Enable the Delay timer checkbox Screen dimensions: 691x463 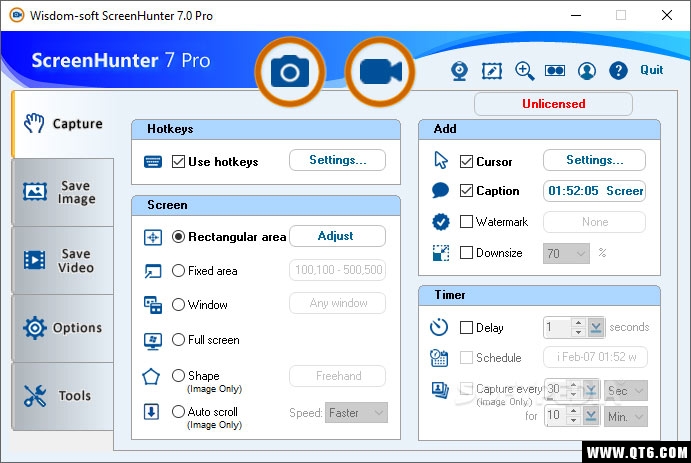(x=466, y=328)
